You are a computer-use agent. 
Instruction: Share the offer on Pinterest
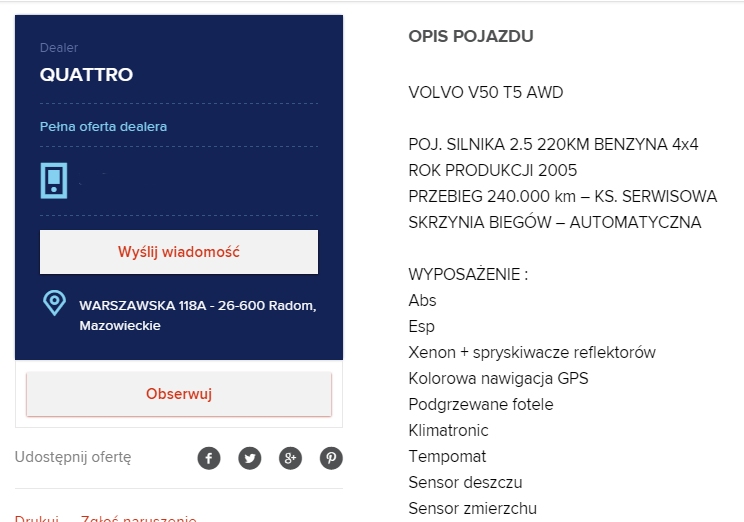[331, 458]
